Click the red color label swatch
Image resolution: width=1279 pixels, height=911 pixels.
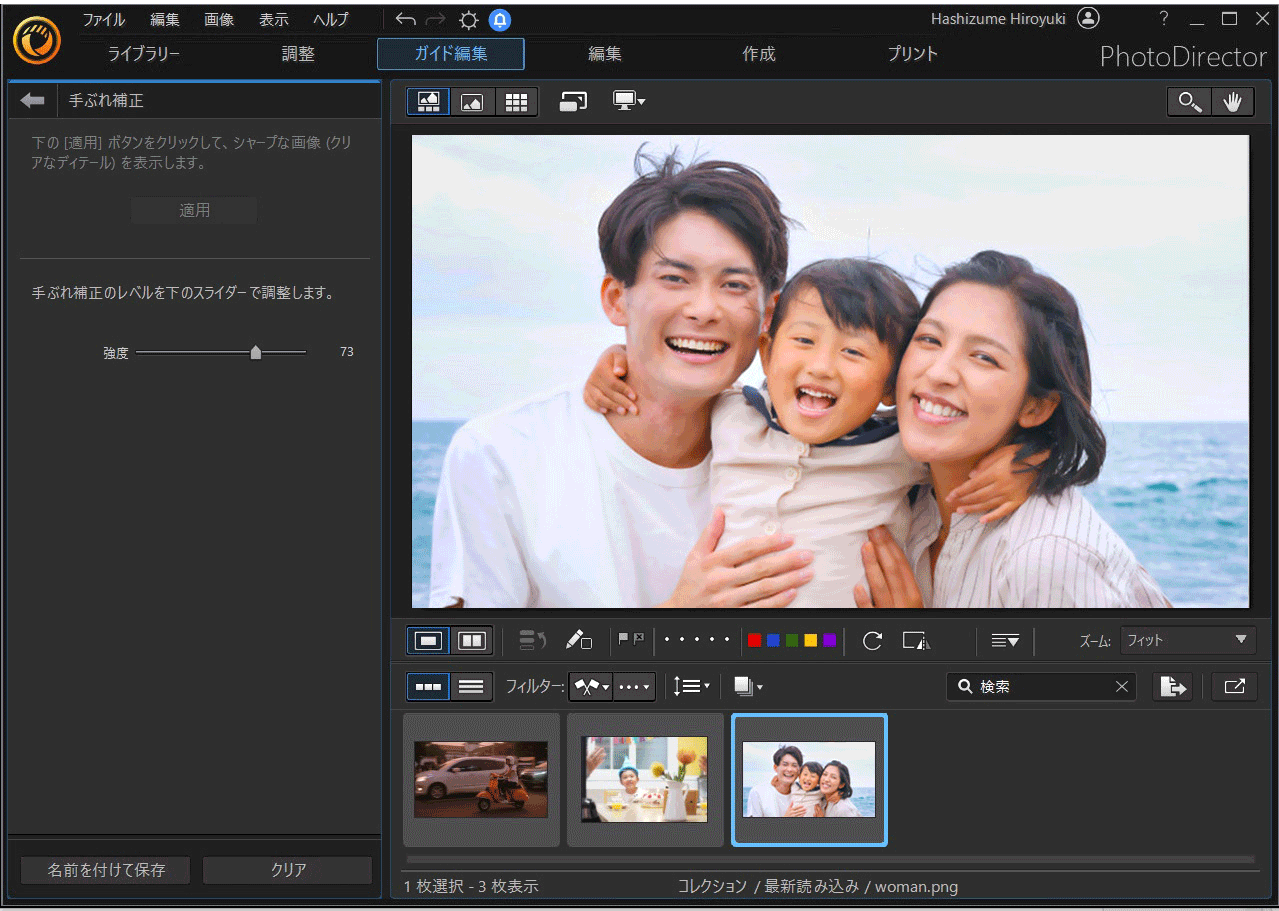point(754,641)
